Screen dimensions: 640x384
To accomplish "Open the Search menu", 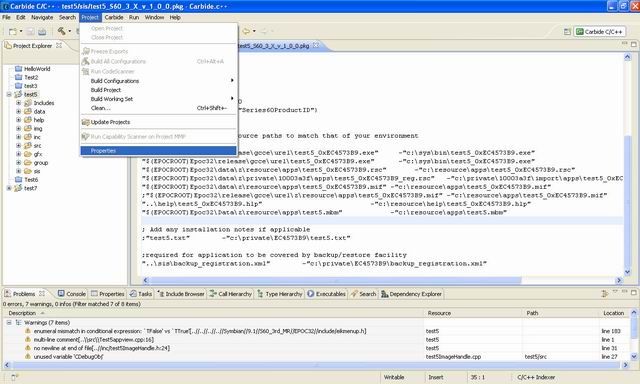I will [x=67, y=18].
